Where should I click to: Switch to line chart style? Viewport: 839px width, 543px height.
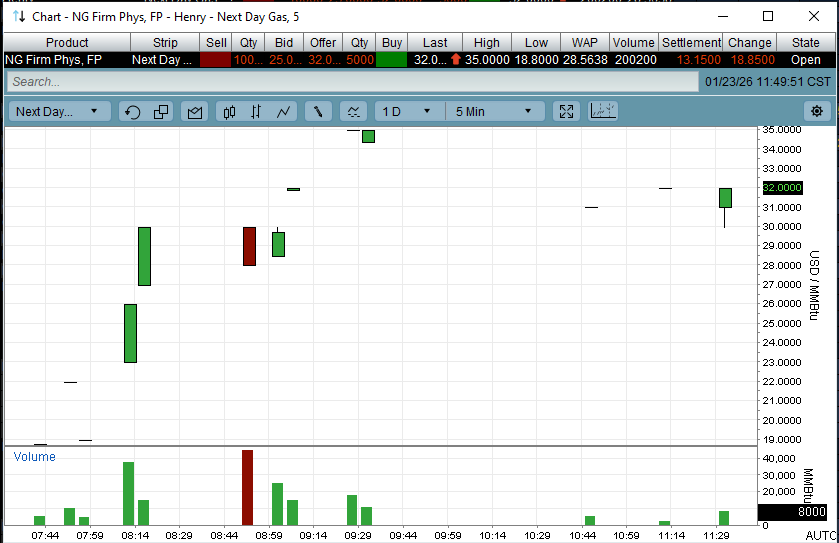pyautogui.click(x=284, y=112)
